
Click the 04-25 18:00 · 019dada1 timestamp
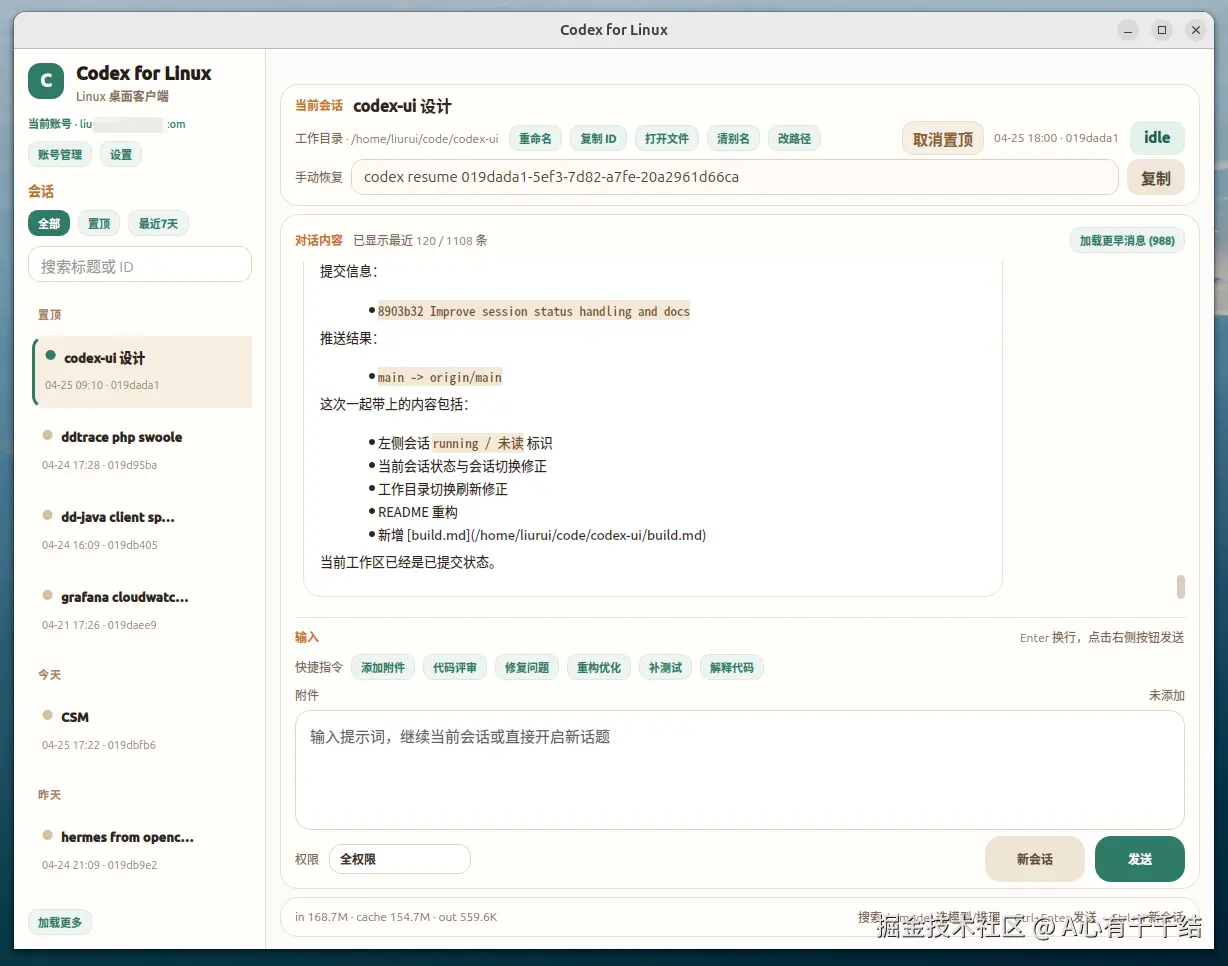1056,139
